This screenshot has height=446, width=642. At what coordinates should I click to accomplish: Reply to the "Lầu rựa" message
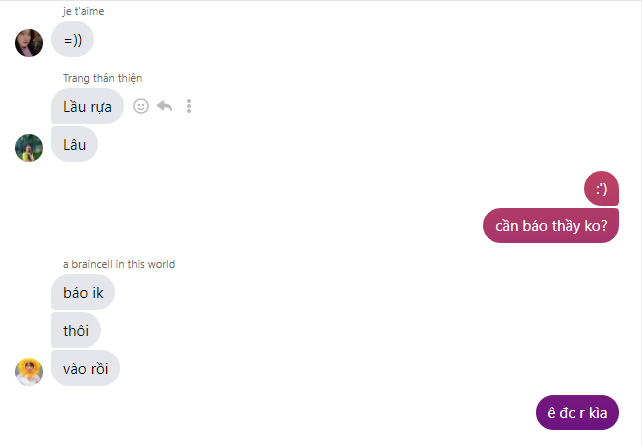[165, 106]
